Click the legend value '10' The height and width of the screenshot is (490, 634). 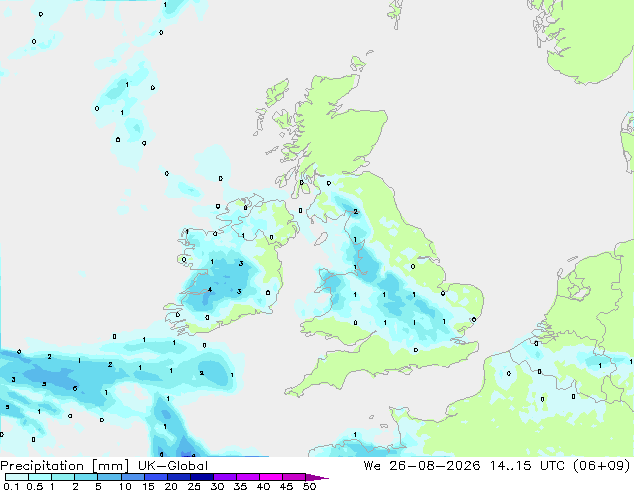[x=125, y=486]
